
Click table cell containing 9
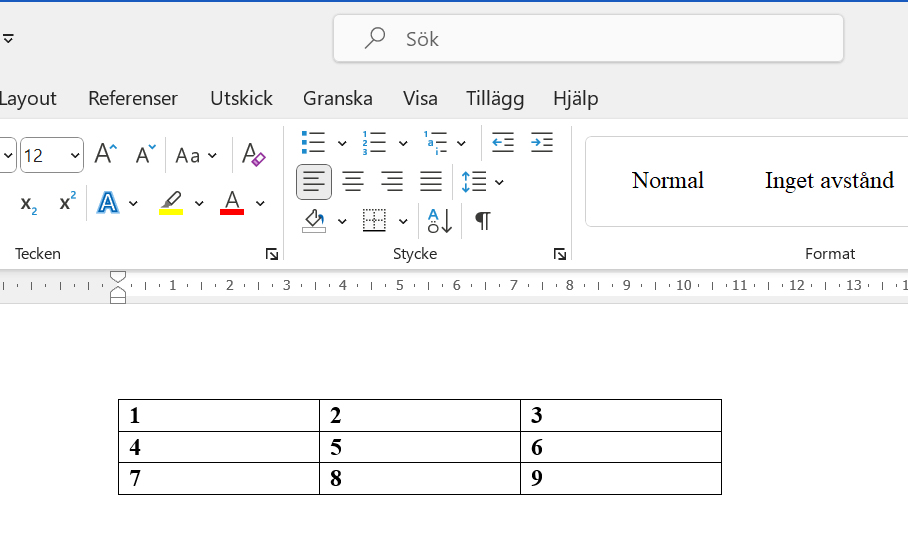pyautogui.click(x=621, y=478)
